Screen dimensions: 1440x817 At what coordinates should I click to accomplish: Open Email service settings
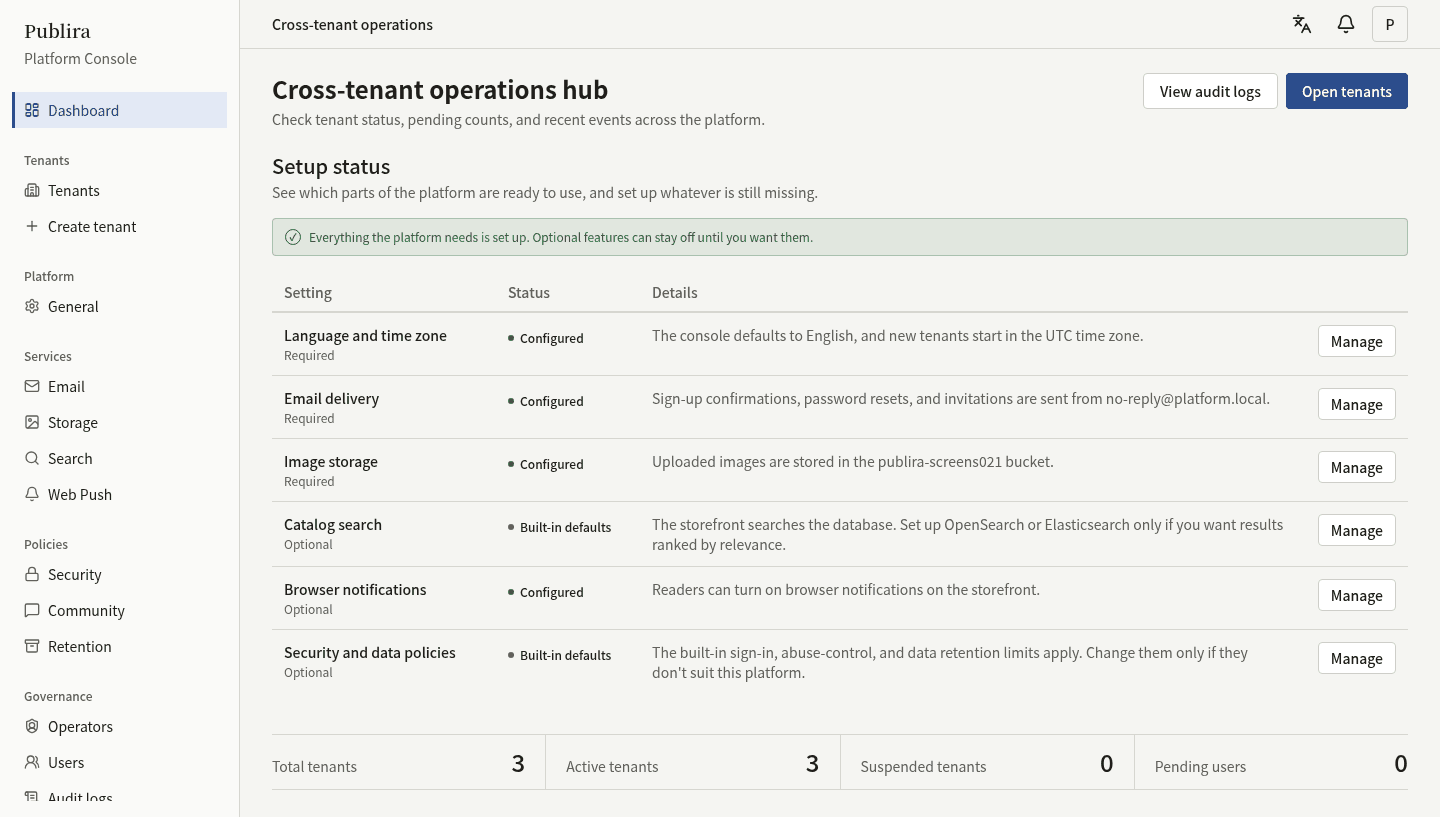point(120,386)
